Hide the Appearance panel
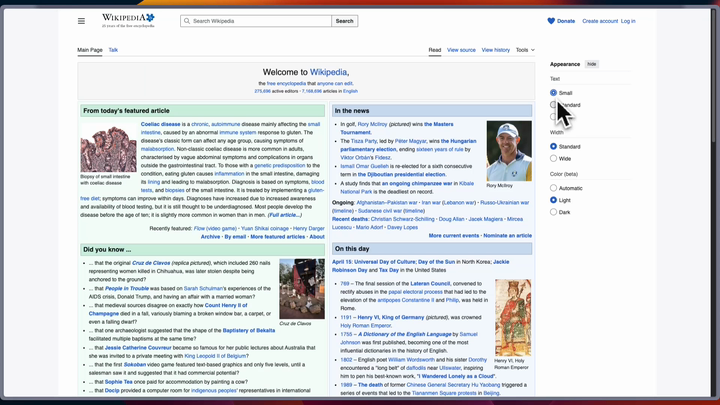Viewport: 720px width, 405px height. pos(591,64)
